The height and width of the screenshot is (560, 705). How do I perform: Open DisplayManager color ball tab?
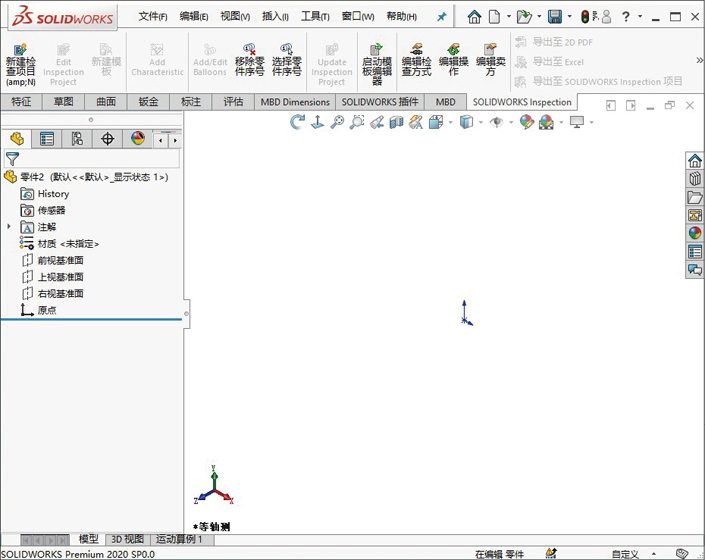tap(138, 139)
